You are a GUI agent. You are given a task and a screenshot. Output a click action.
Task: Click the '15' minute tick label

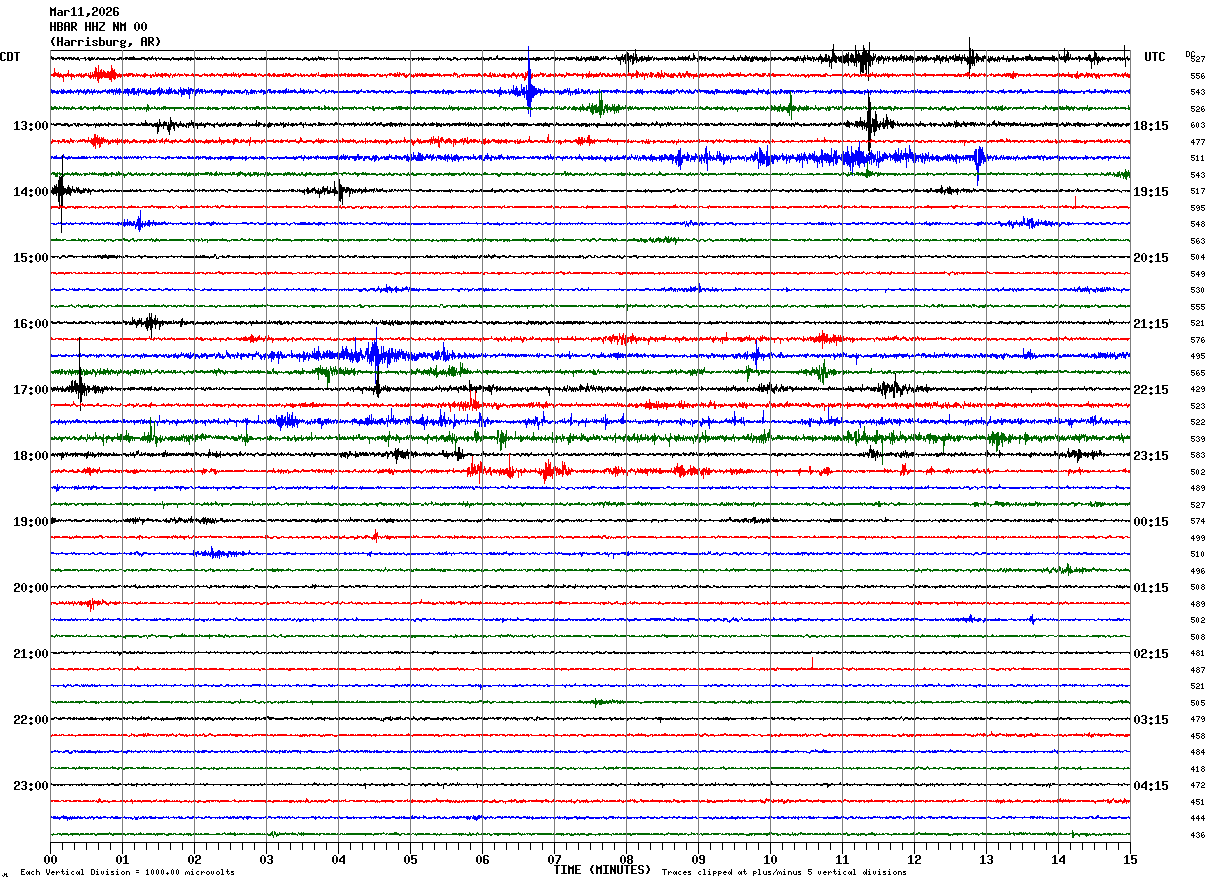point(1130,860)
